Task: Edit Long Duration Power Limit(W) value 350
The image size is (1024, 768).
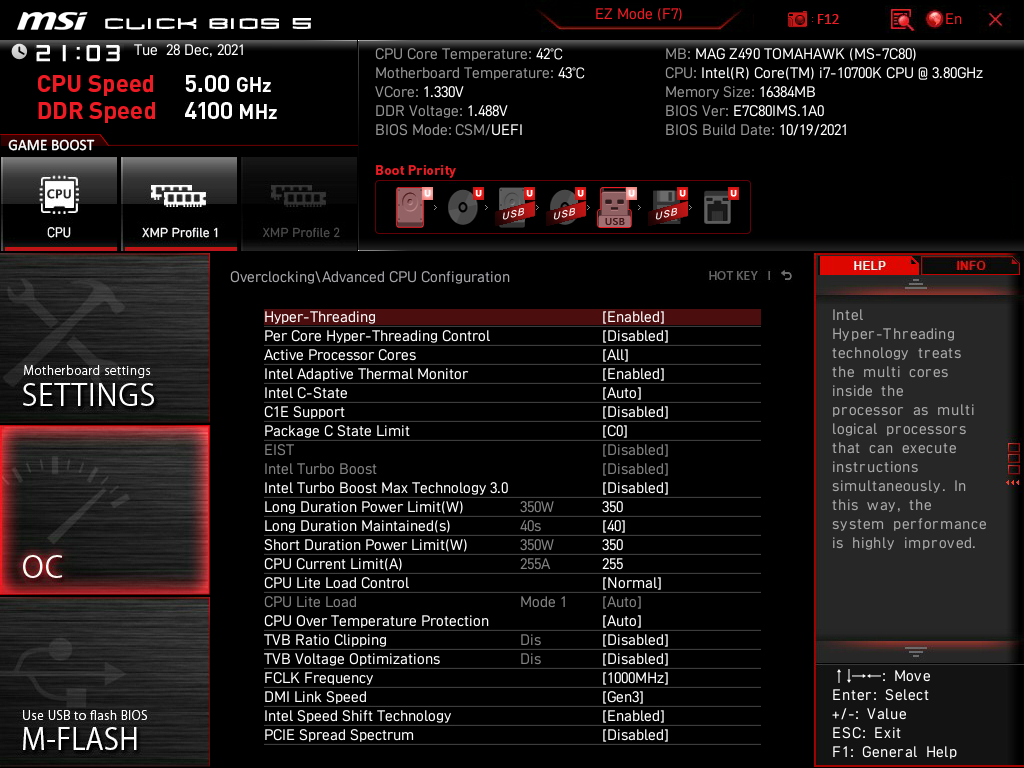Action: [x=512, y=507]
